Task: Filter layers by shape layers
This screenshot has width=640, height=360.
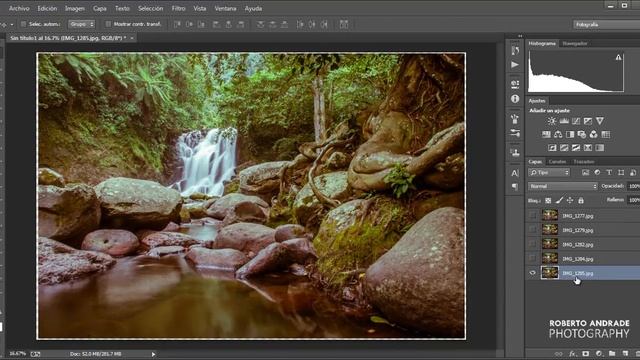Action: 621,173
